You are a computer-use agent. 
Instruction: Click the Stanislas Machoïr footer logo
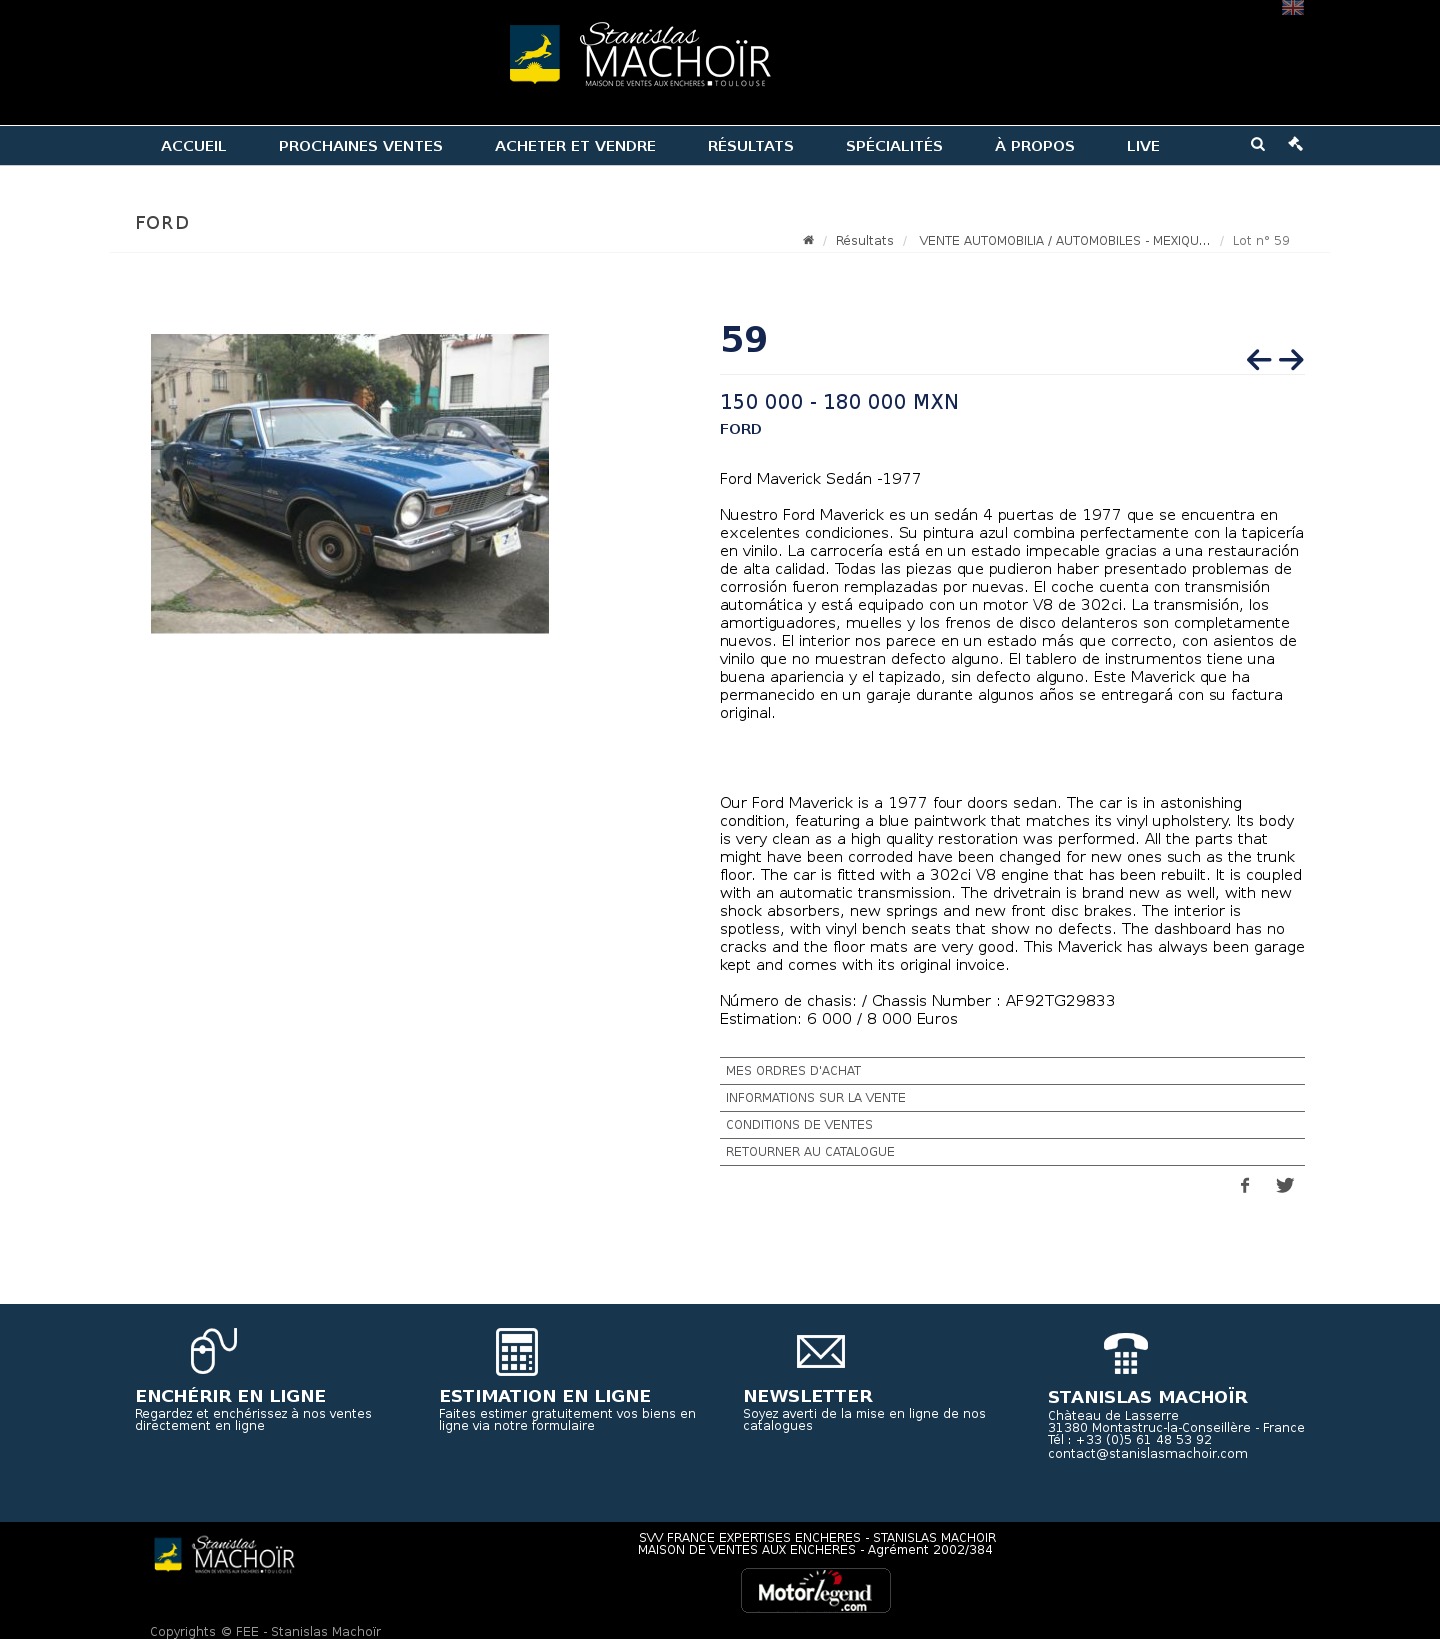click(224, 1555)
